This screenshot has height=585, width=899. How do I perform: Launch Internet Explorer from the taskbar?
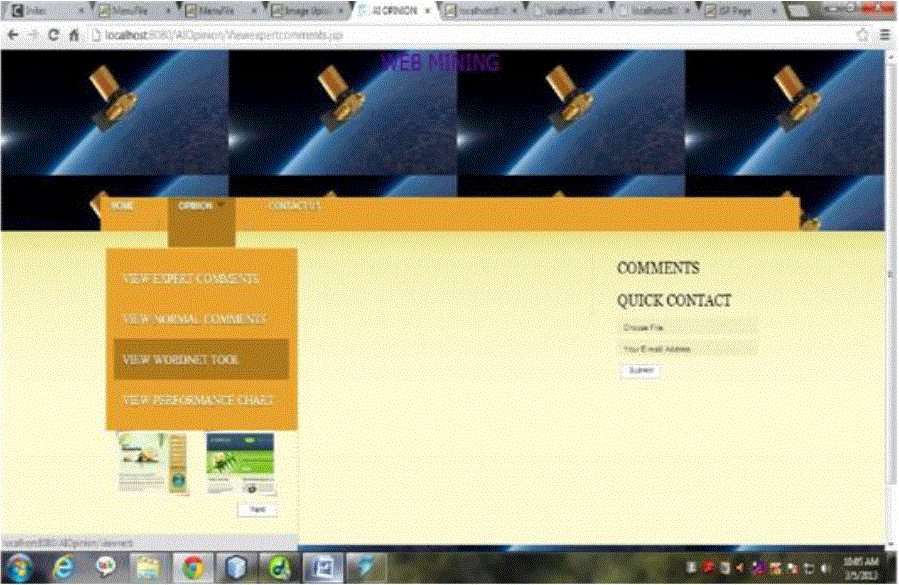[65, 567]
